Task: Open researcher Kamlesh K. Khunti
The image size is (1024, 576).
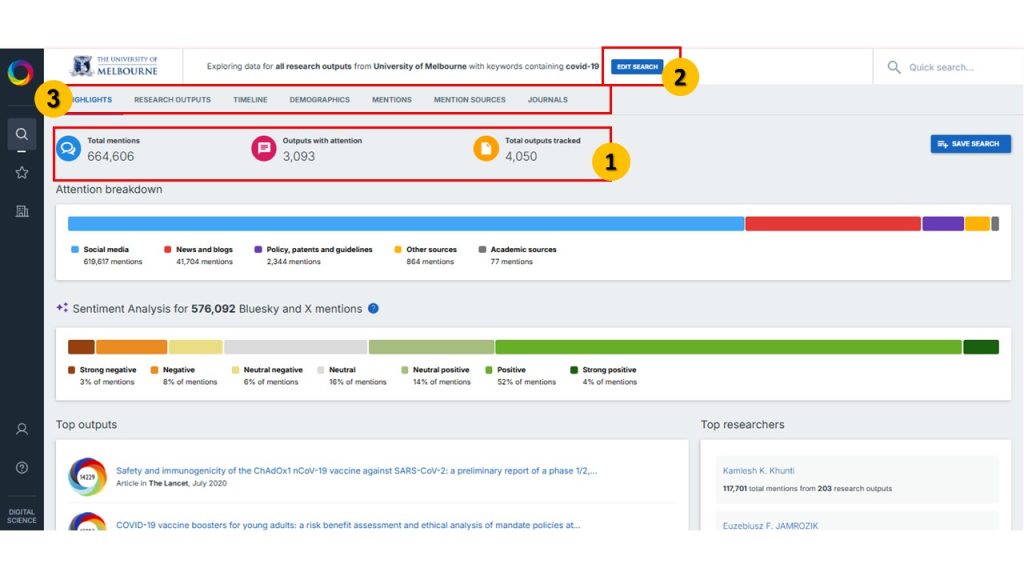Action: (758, 470)
